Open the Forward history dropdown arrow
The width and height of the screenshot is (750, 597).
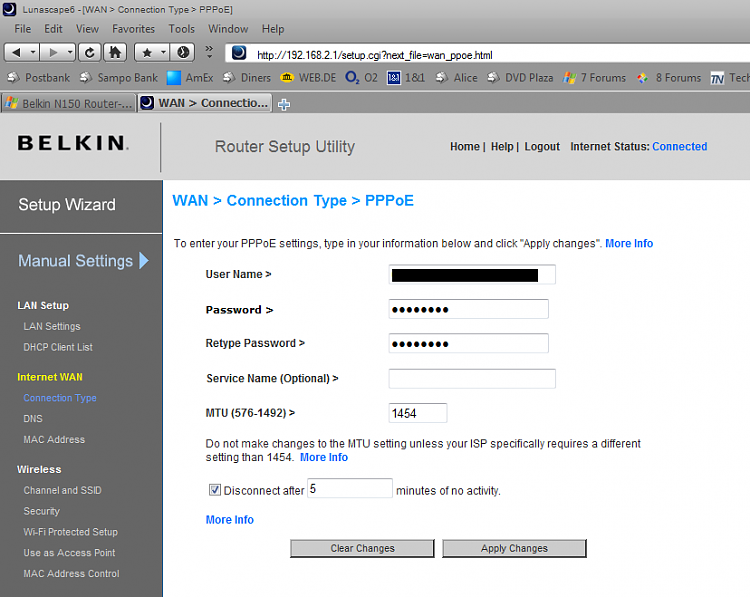pos(70,52)
